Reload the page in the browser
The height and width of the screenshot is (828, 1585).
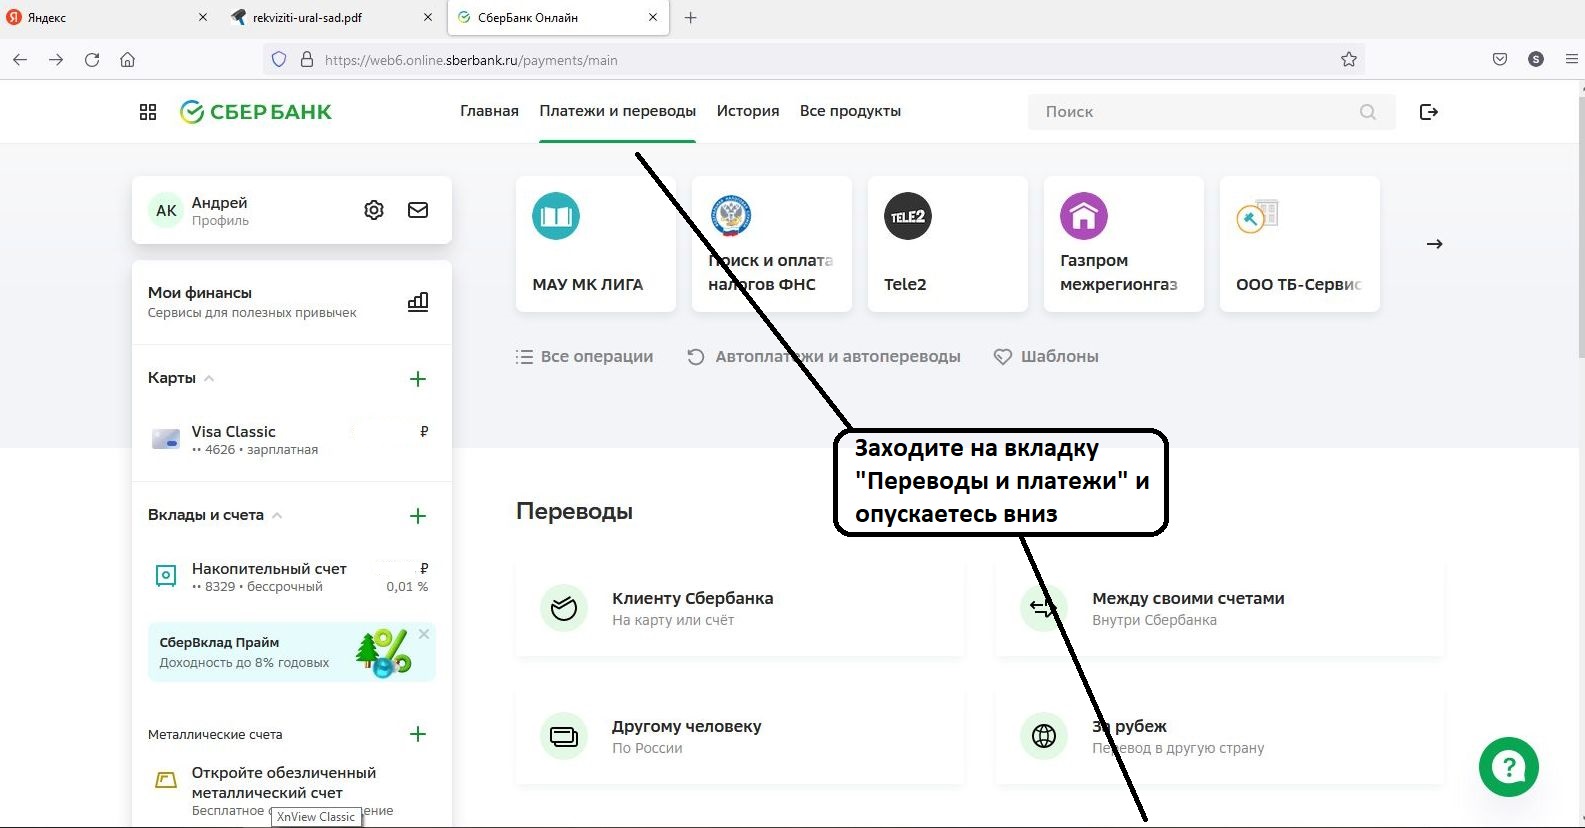[92, 60]
